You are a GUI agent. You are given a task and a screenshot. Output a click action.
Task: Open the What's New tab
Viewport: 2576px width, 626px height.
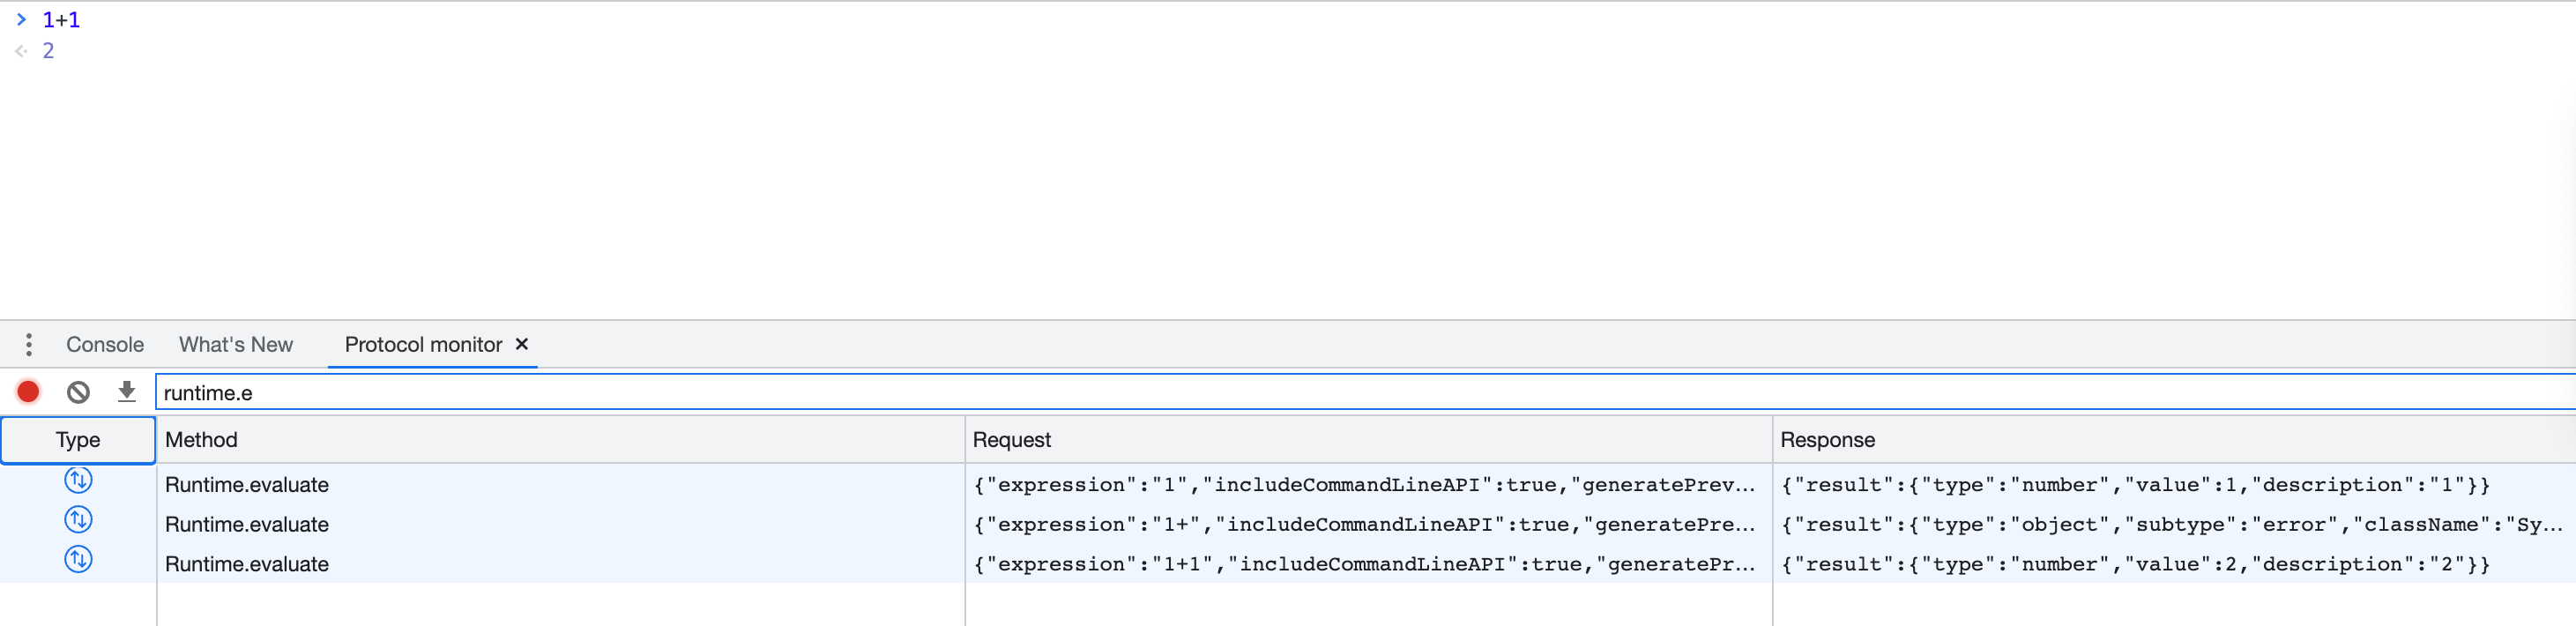click(236, 345)
